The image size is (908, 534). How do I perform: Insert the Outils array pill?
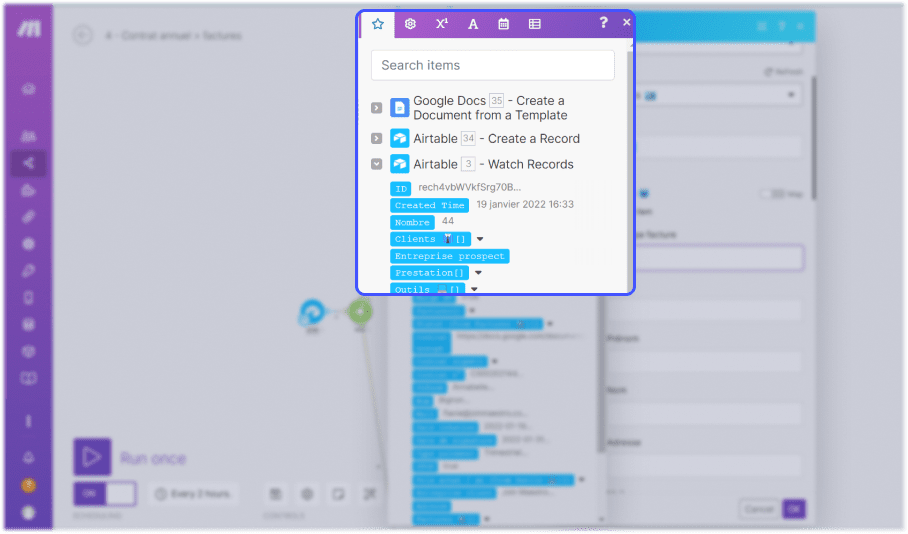click(427, 288)
